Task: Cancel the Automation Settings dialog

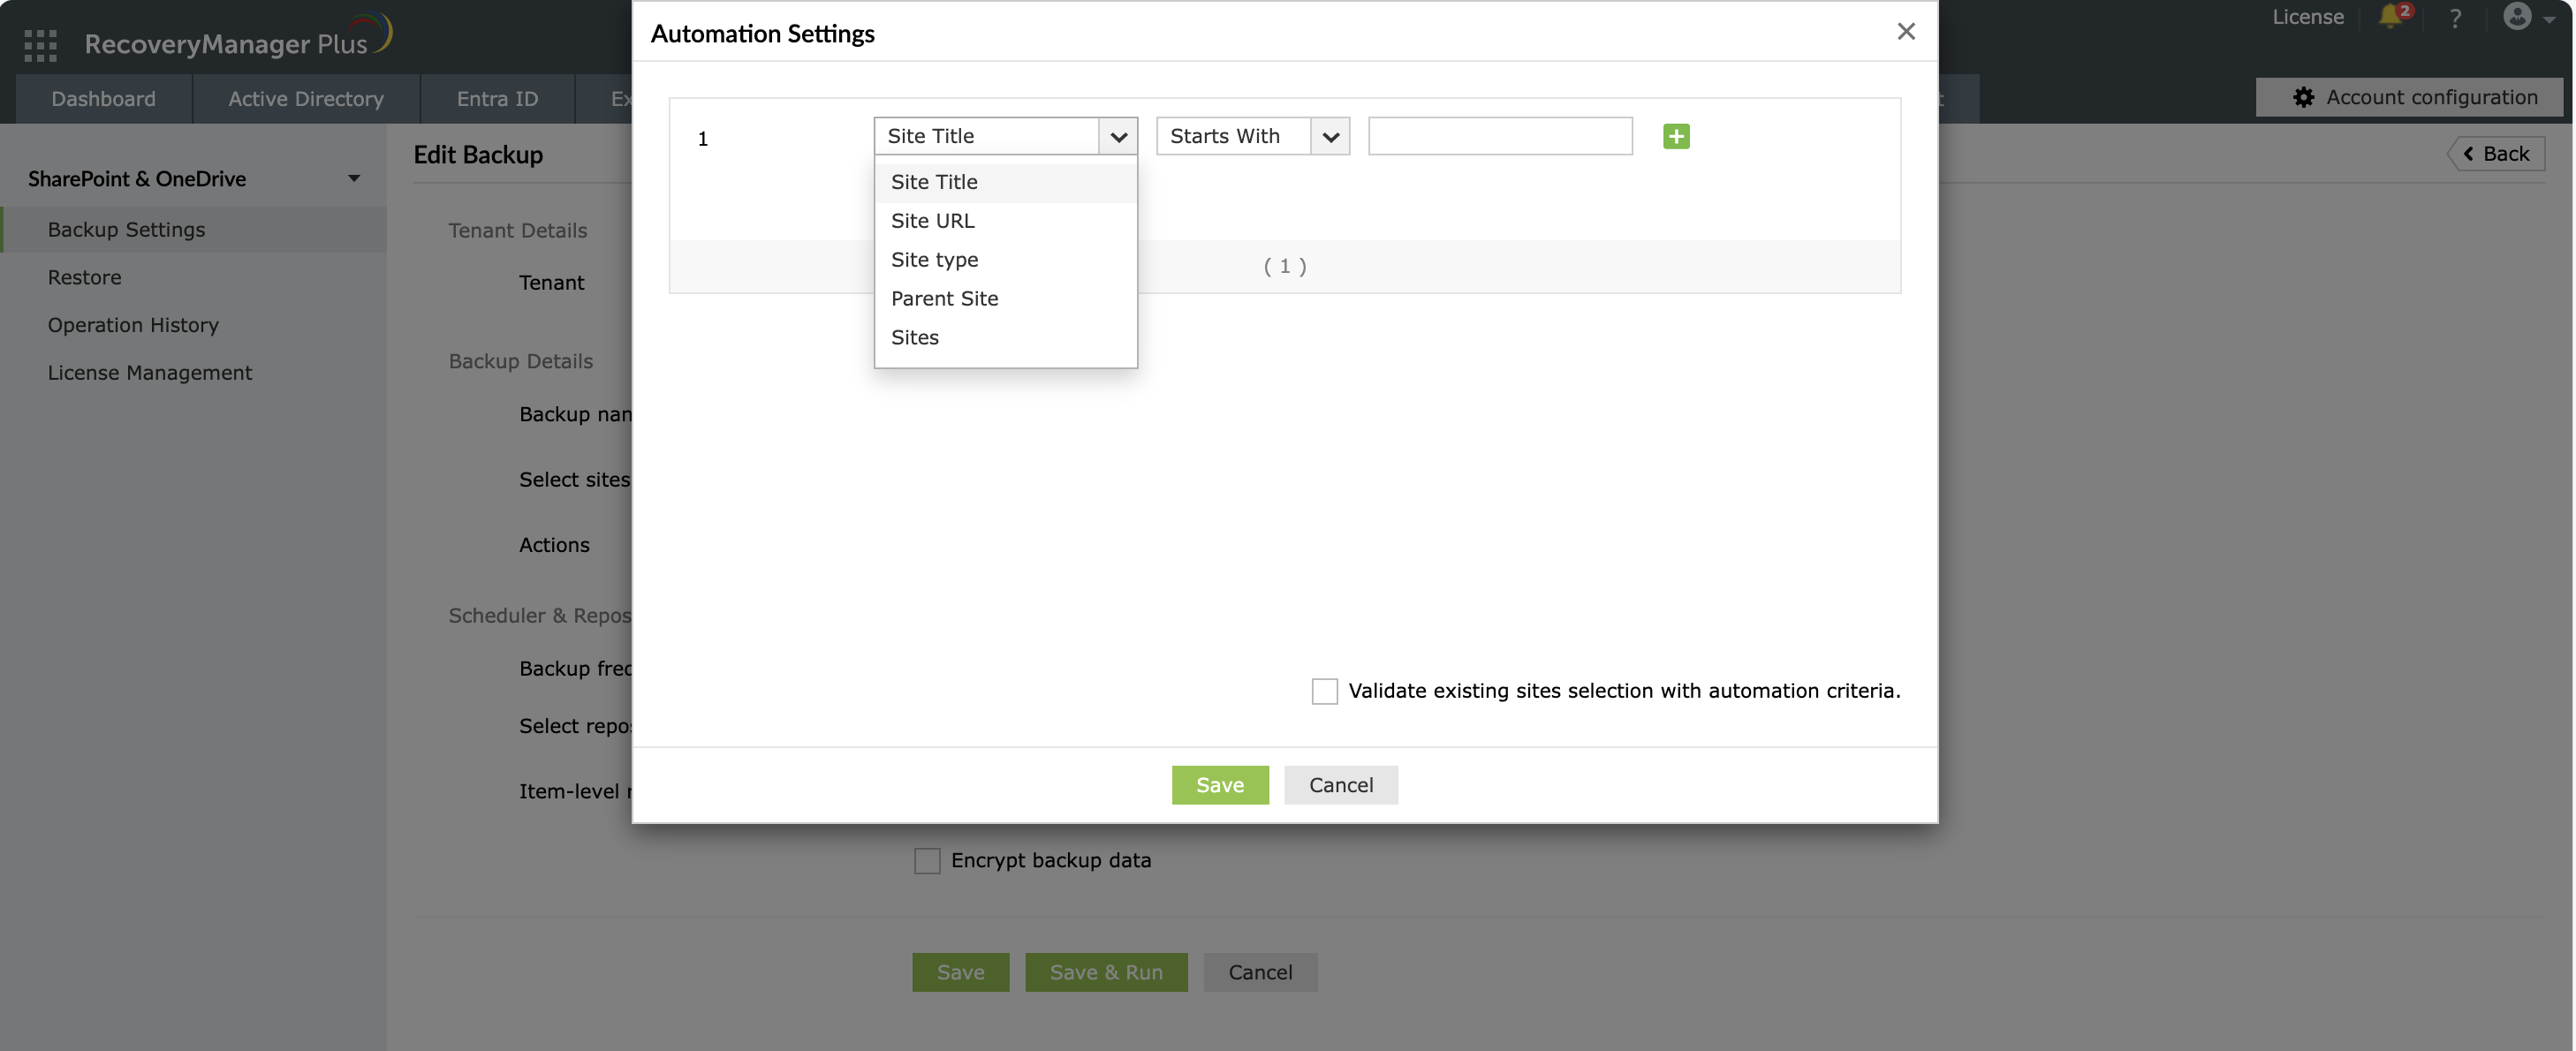Action: click(1340, 785)
